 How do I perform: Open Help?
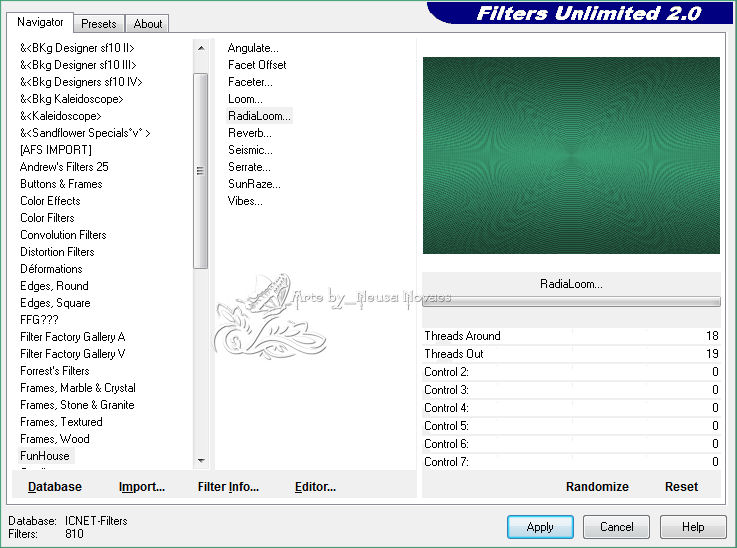click(x=693, y=527)
